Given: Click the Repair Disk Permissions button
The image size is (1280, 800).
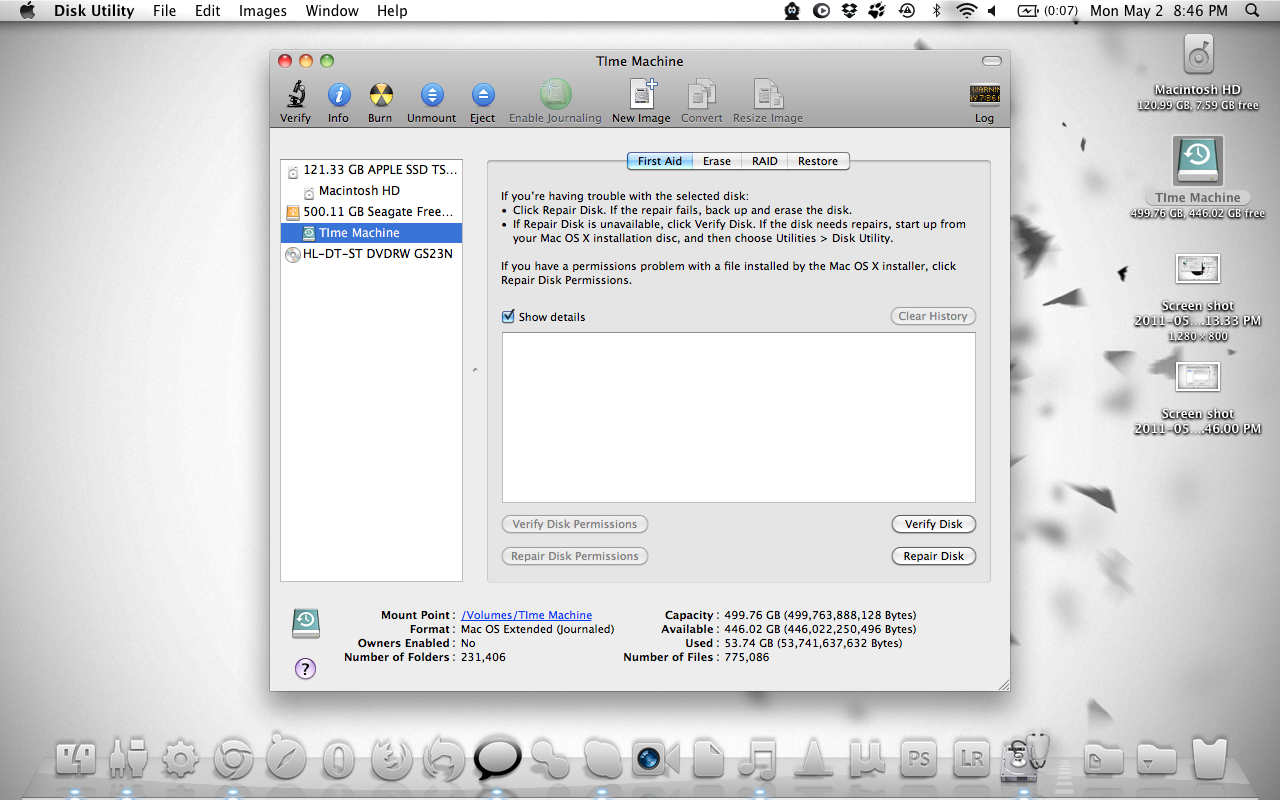Looking at the screenshot, I should click(x=575, y=556).
